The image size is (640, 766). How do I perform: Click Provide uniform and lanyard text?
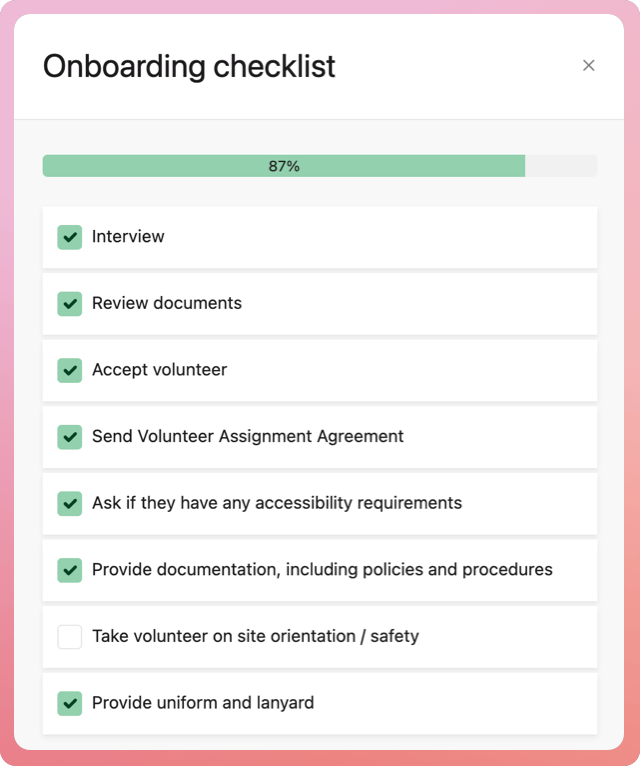point(203,703)
